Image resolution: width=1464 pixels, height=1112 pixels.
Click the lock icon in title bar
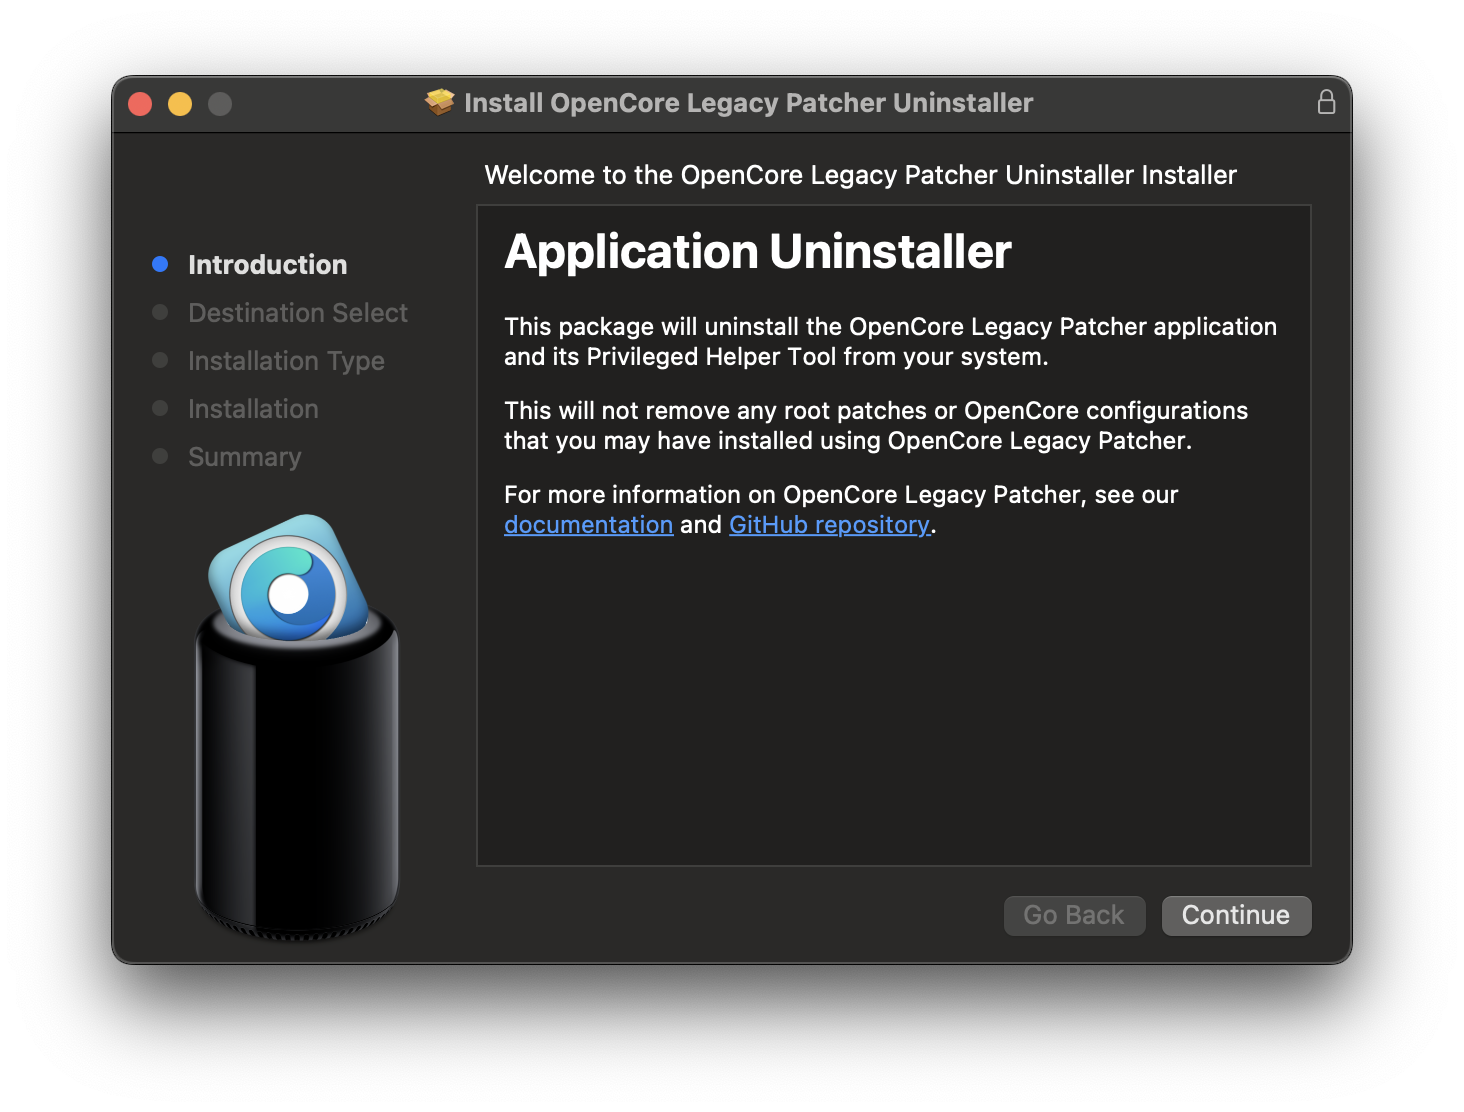[1326, 102]
